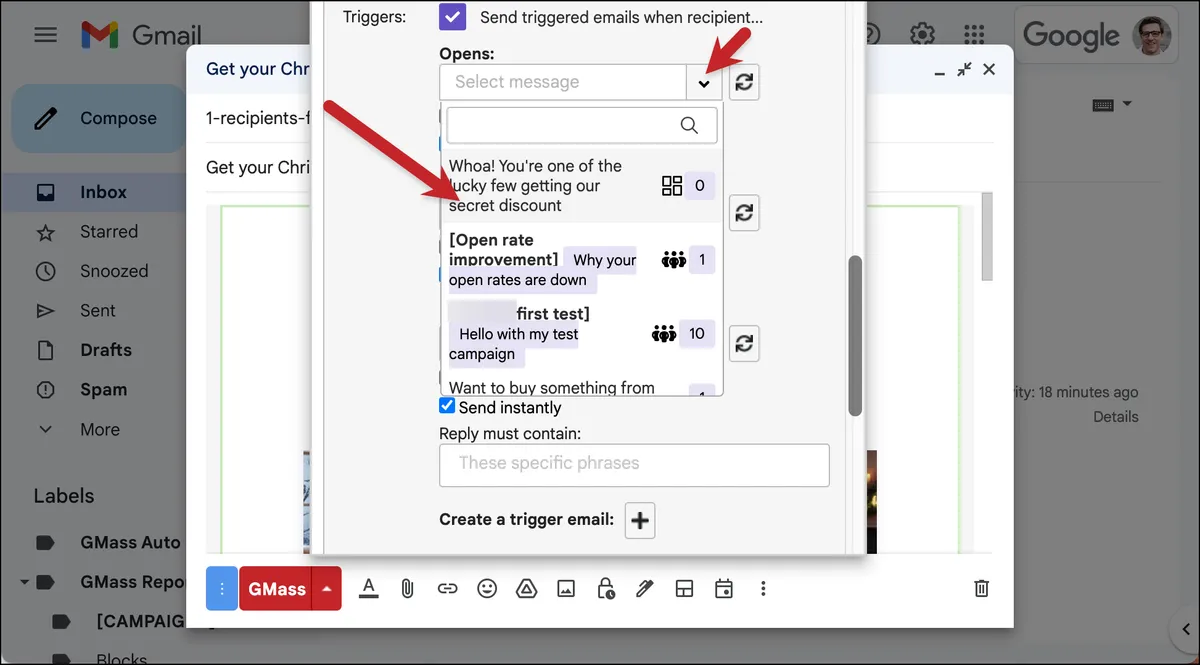Viewport: 1200px width, 665px height.
Task: Open the Spam folder
Action: click(103, 390)
